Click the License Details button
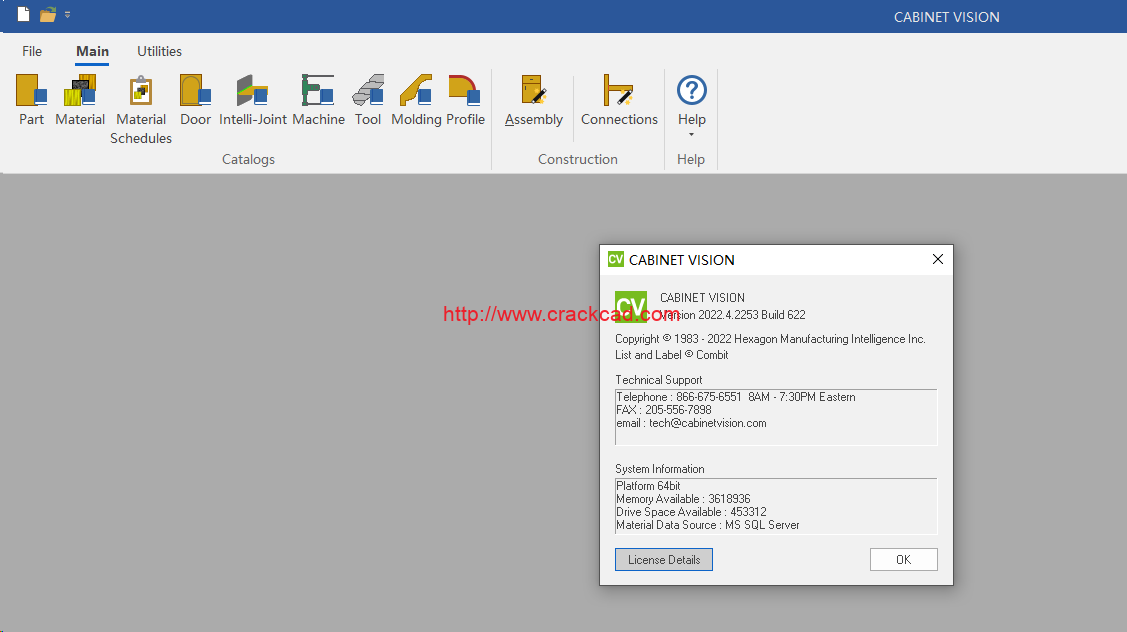Viewport: 1127px width, 632px height. click(663, 559)
